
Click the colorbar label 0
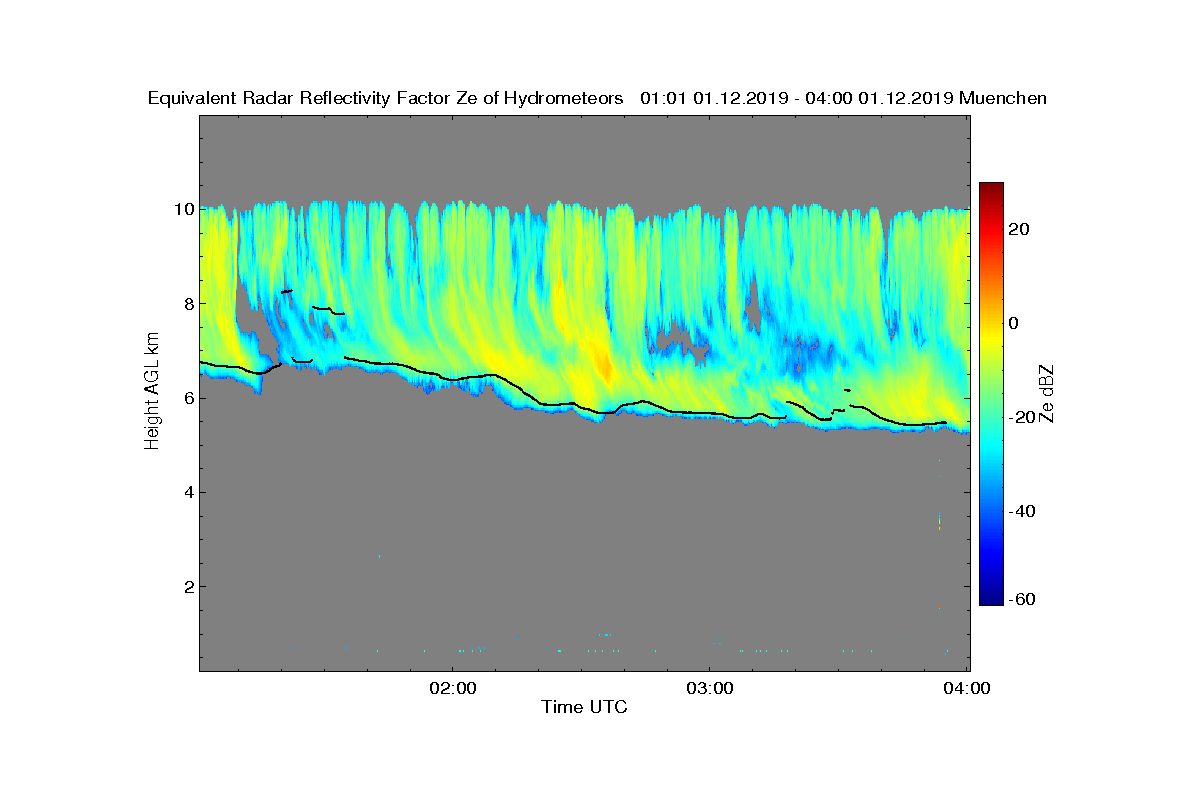coord(1015,323)
